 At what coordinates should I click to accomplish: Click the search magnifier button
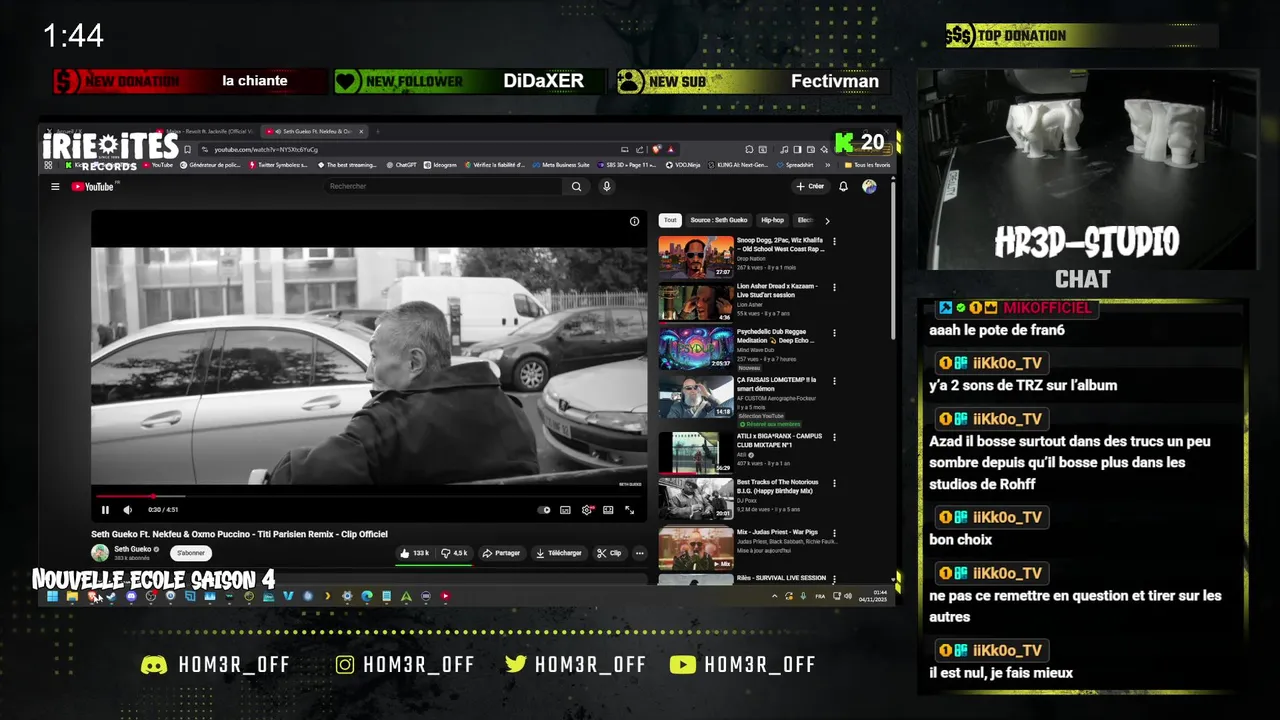tap(576, 186)
